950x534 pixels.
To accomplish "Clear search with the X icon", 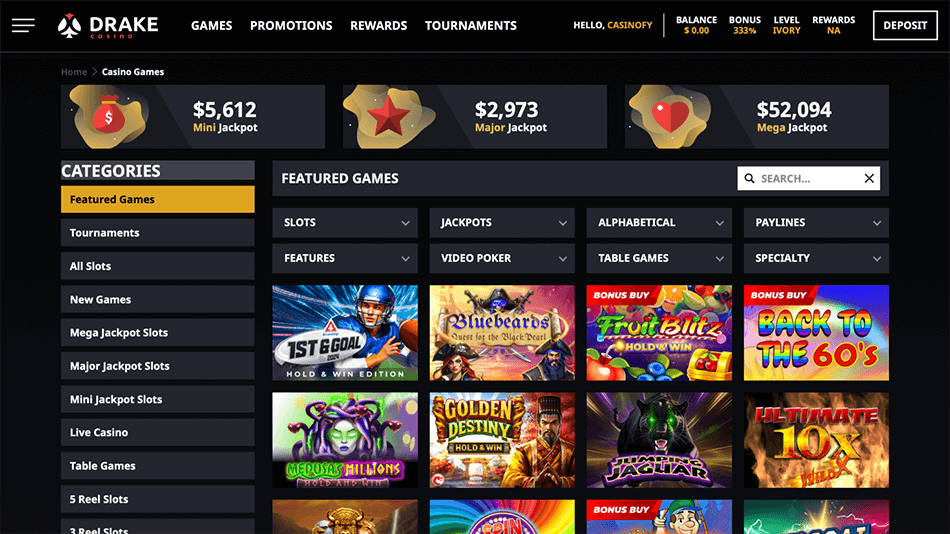I will (x=869, y=178).
